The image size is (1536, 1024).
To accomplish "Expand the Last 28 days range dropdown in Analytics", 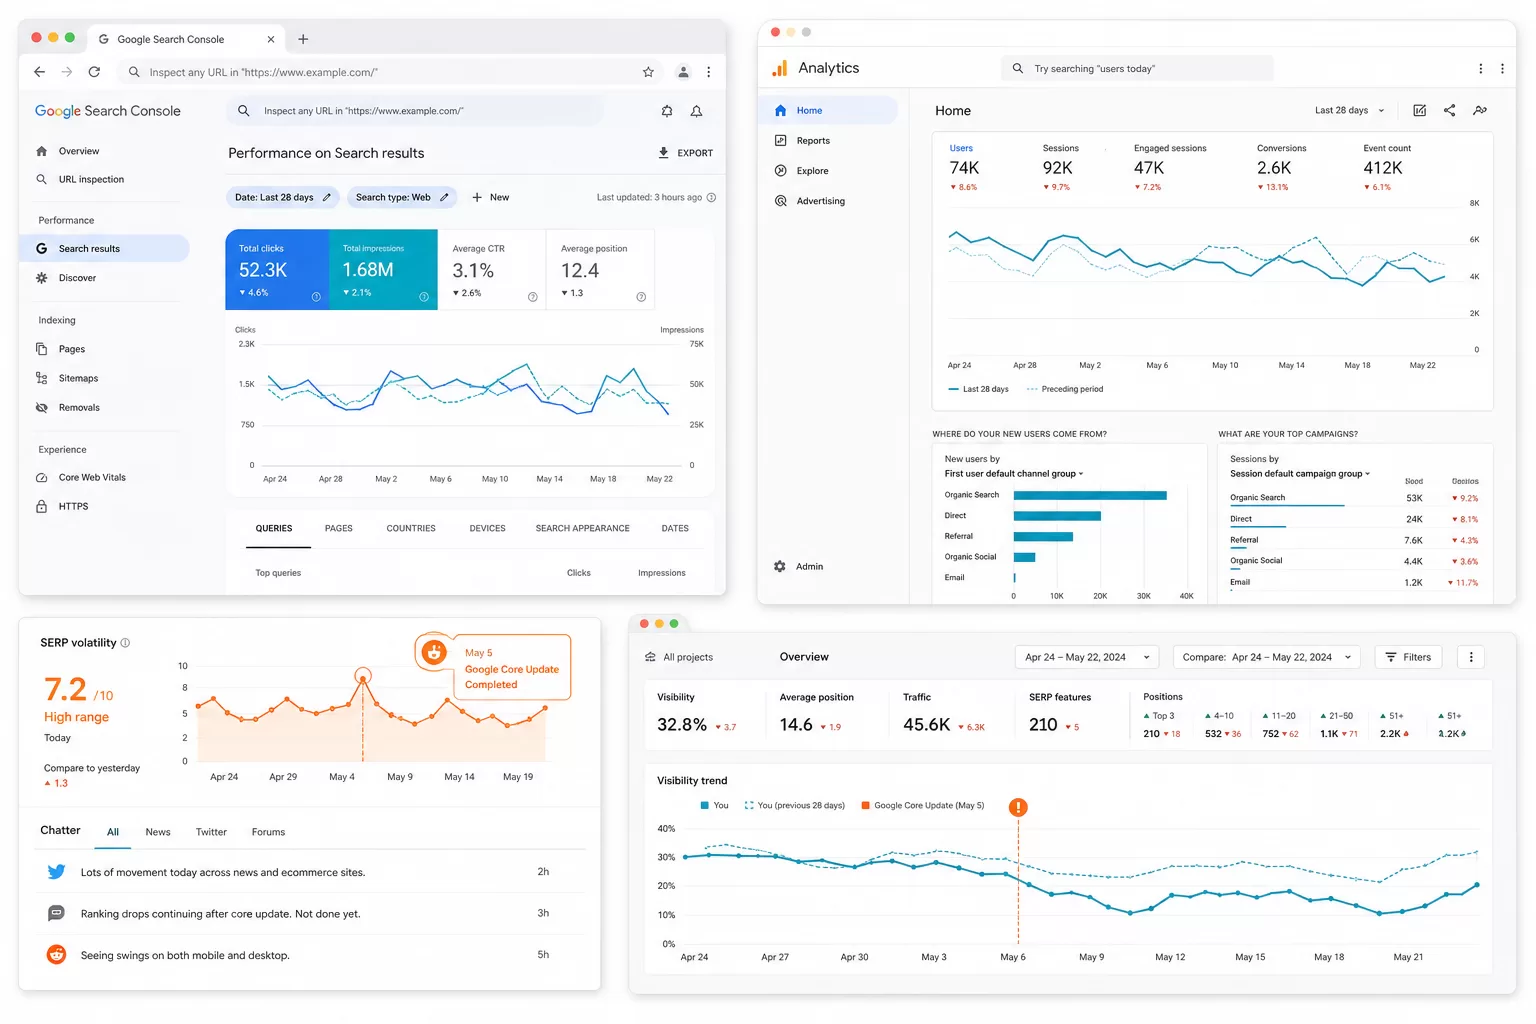I will point(1350,111).
